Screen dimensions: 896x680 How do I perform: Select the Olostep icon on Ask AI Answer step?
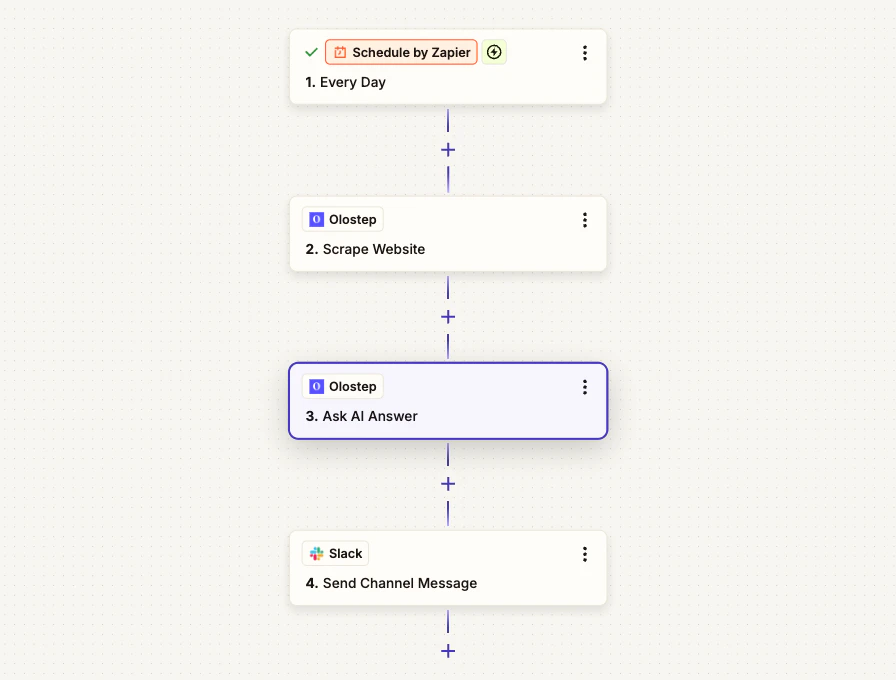(316, 386)
